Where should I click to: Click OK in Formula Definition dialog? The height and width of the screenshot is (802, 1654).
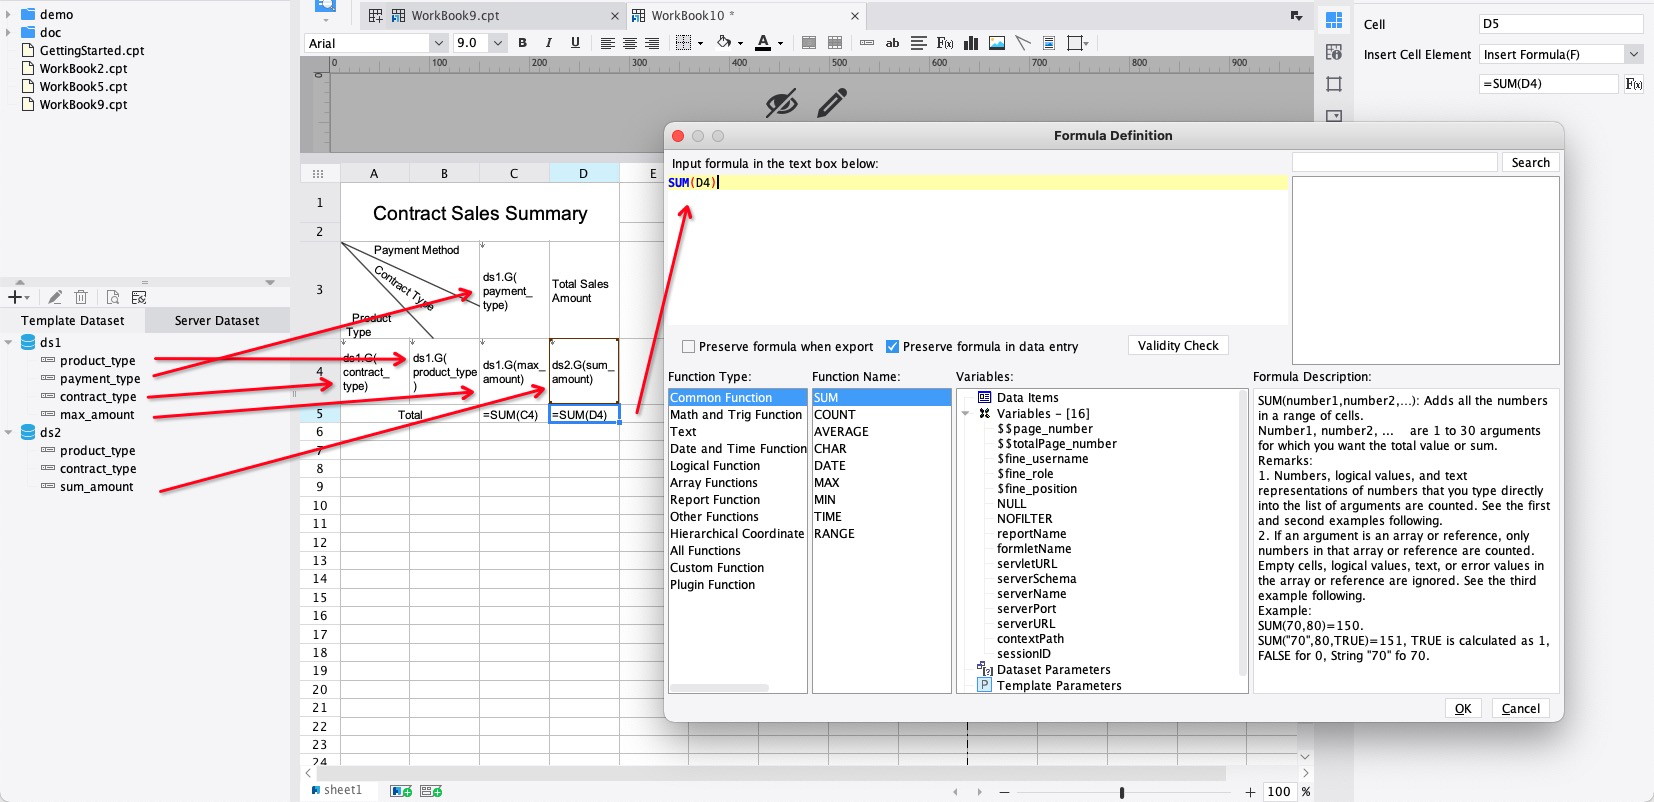1462,708
